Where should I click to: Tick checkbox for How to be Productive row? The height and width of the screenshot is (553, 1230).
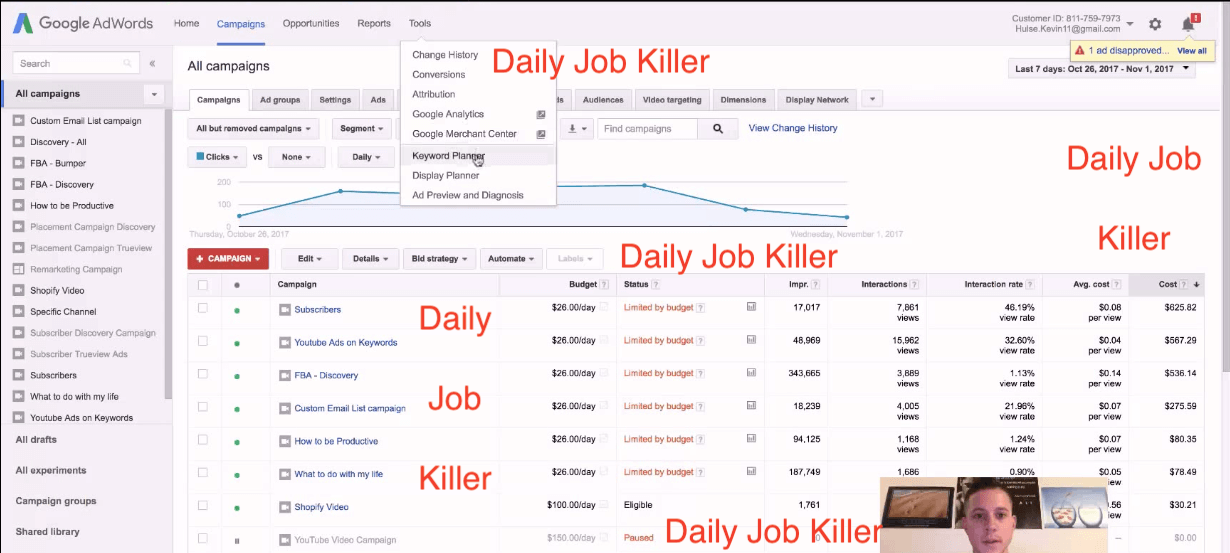pyautogui.click(x=203, y=440)
